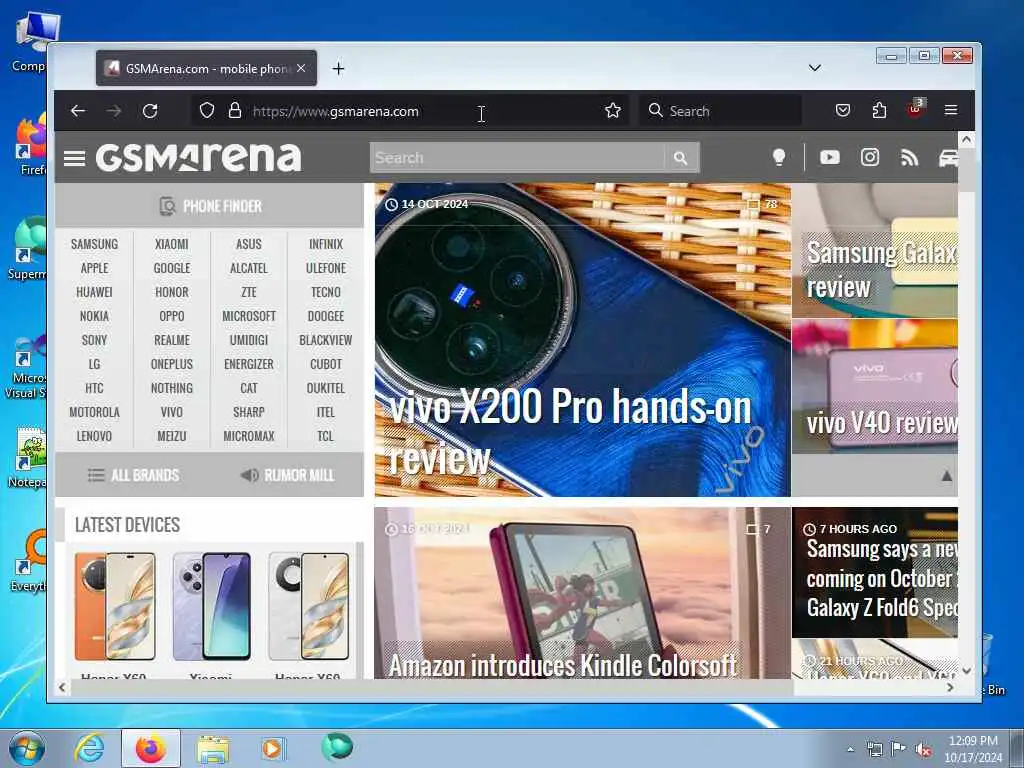1024x768 pixels.
Task: Open the car EV section icon
Action: click(948, 158)
